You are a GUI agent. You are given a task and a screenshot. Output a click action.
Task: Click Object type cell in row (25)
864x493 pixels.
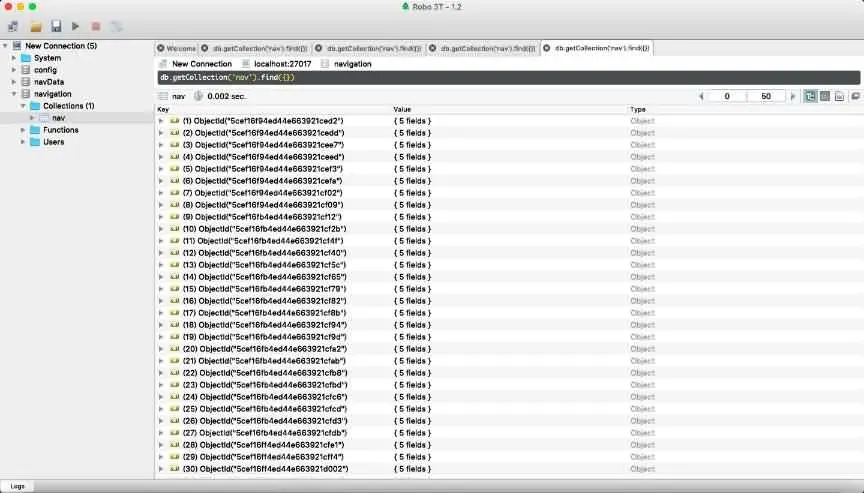642,409
